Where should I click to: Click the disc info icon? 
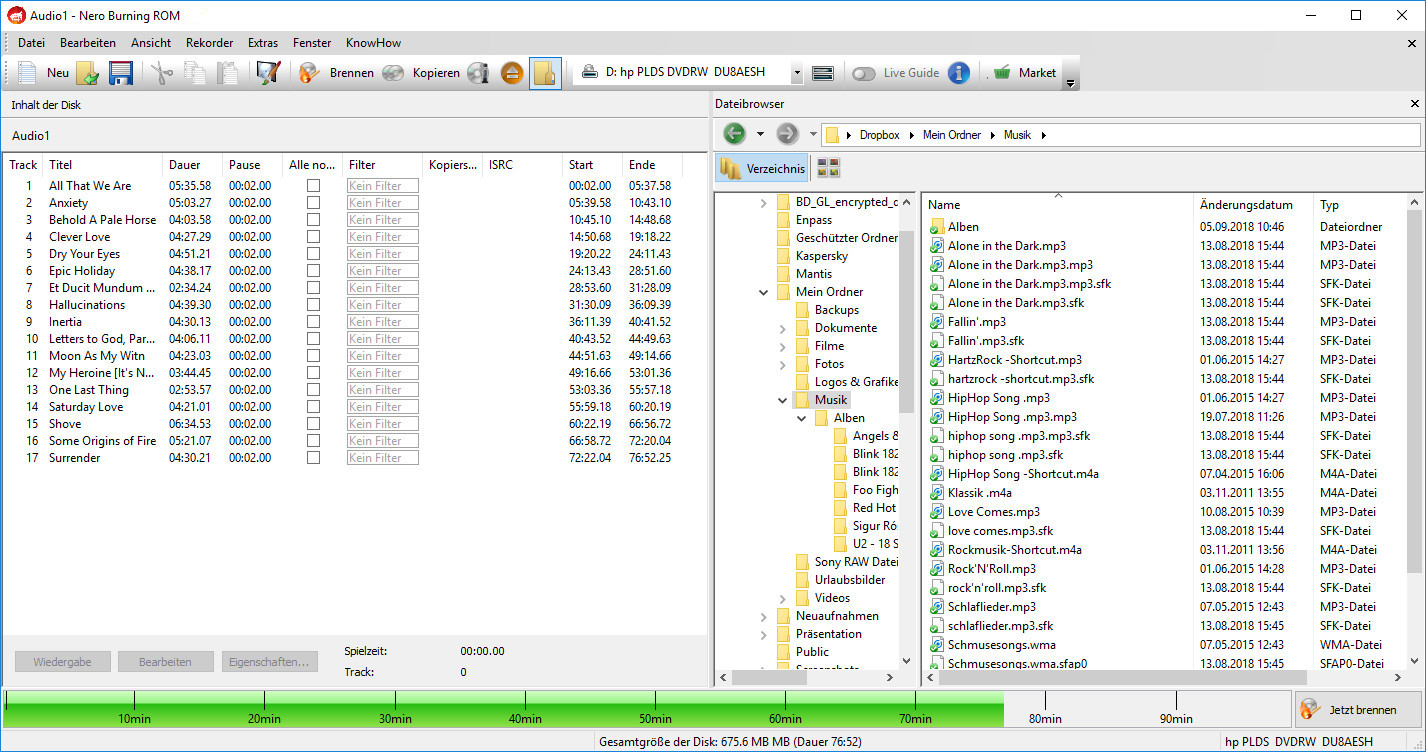point(478,73)
